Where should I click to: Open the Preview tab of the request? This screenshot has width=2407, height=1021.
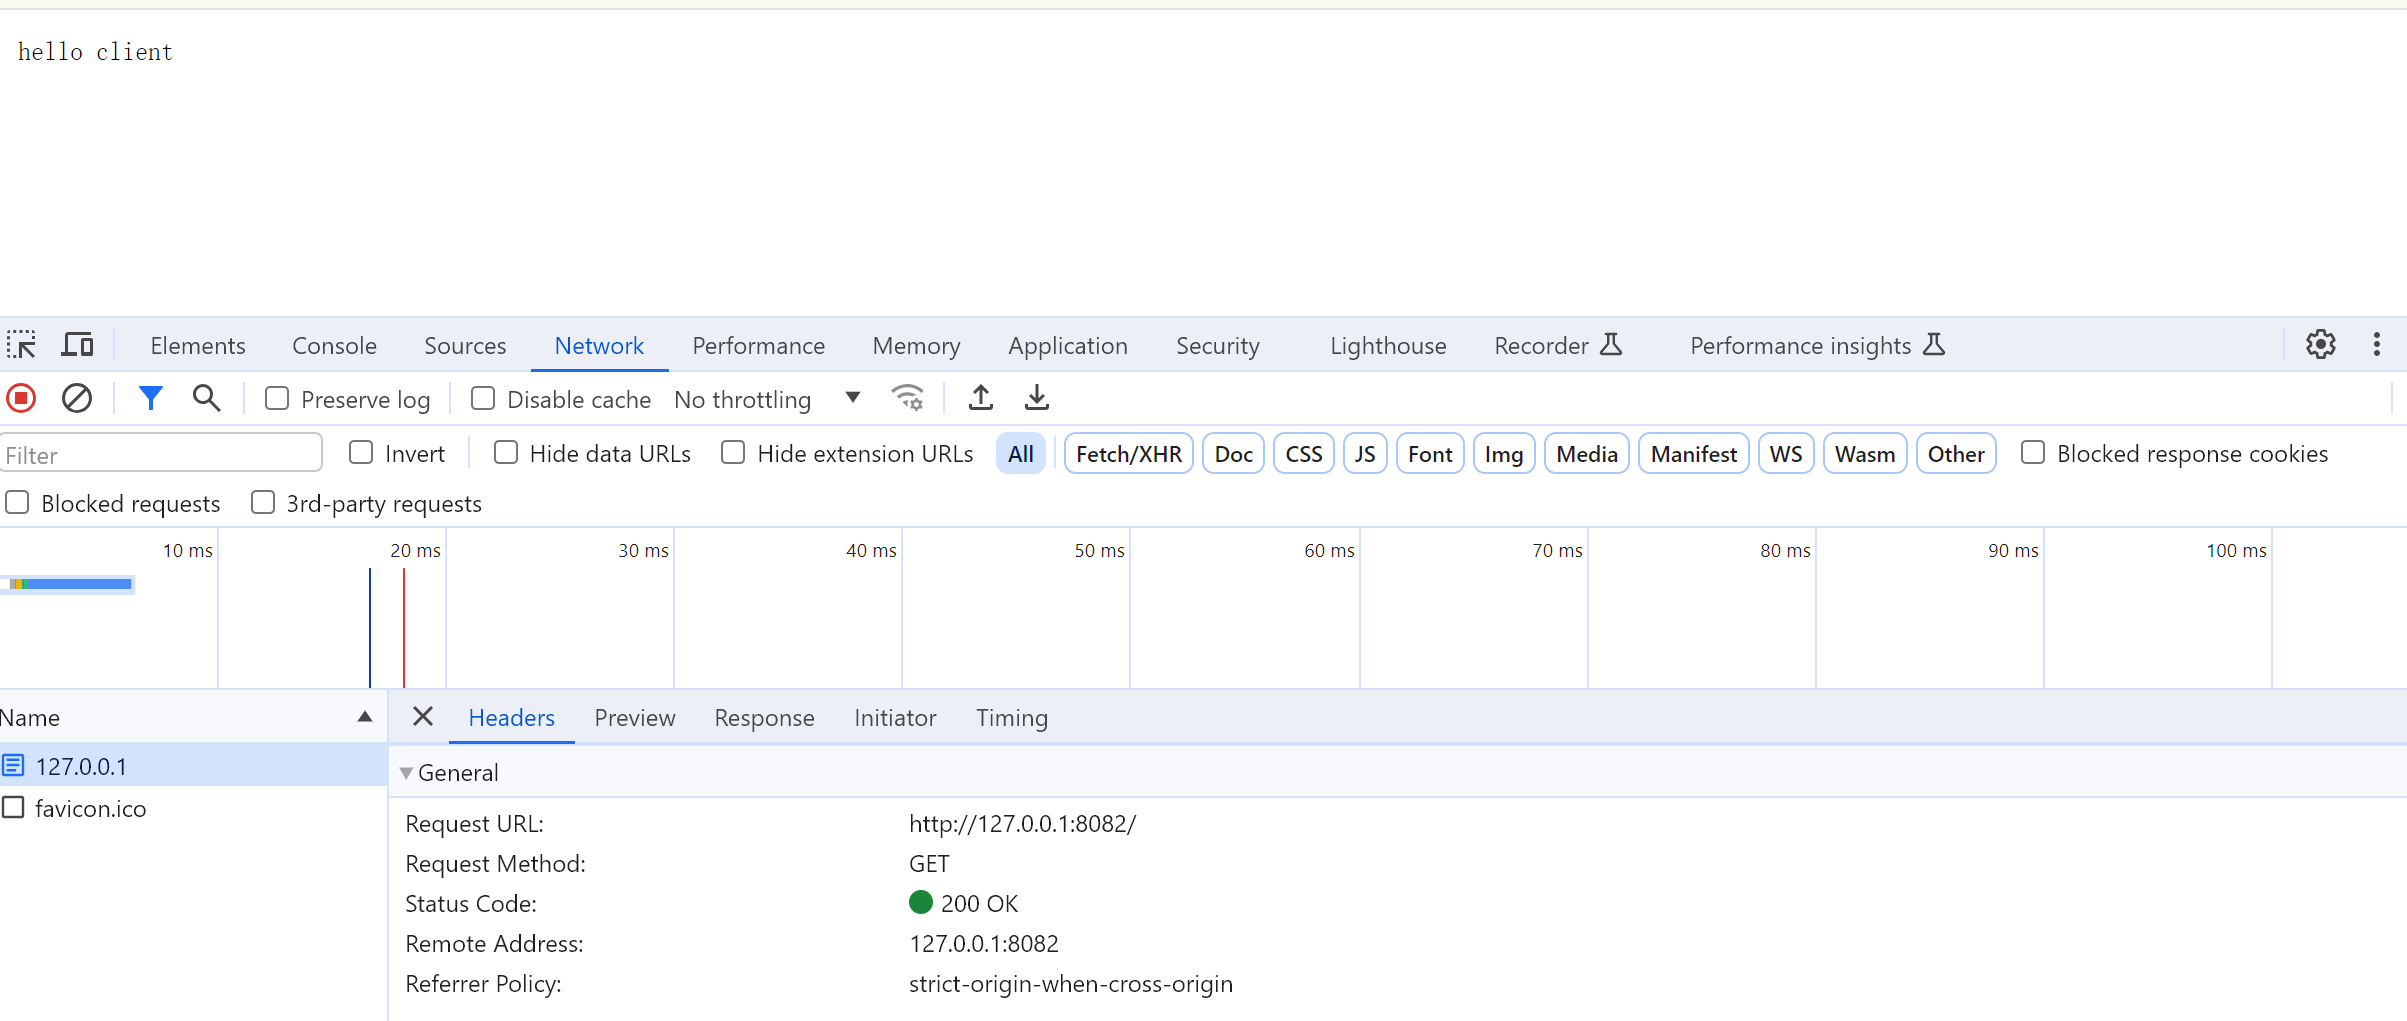click(635, 717)
